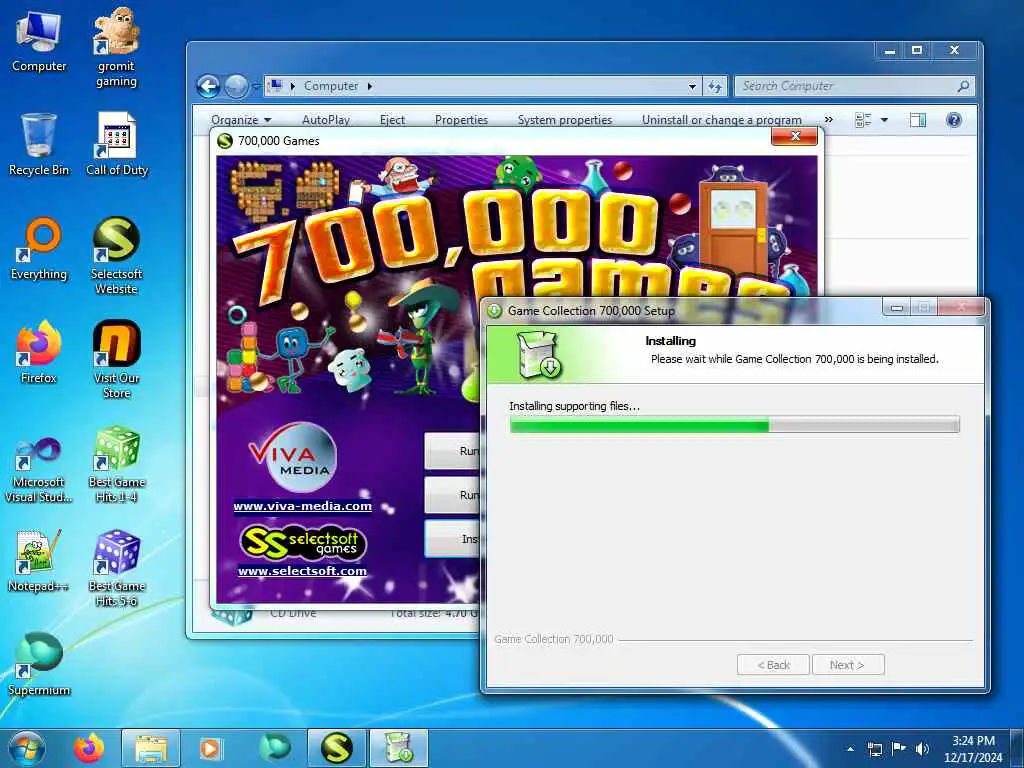Image resolution: width=1024 pixels, height=768 pixels.
Task: Click the Install button in launcher
Action: click(x=452, y=539)
